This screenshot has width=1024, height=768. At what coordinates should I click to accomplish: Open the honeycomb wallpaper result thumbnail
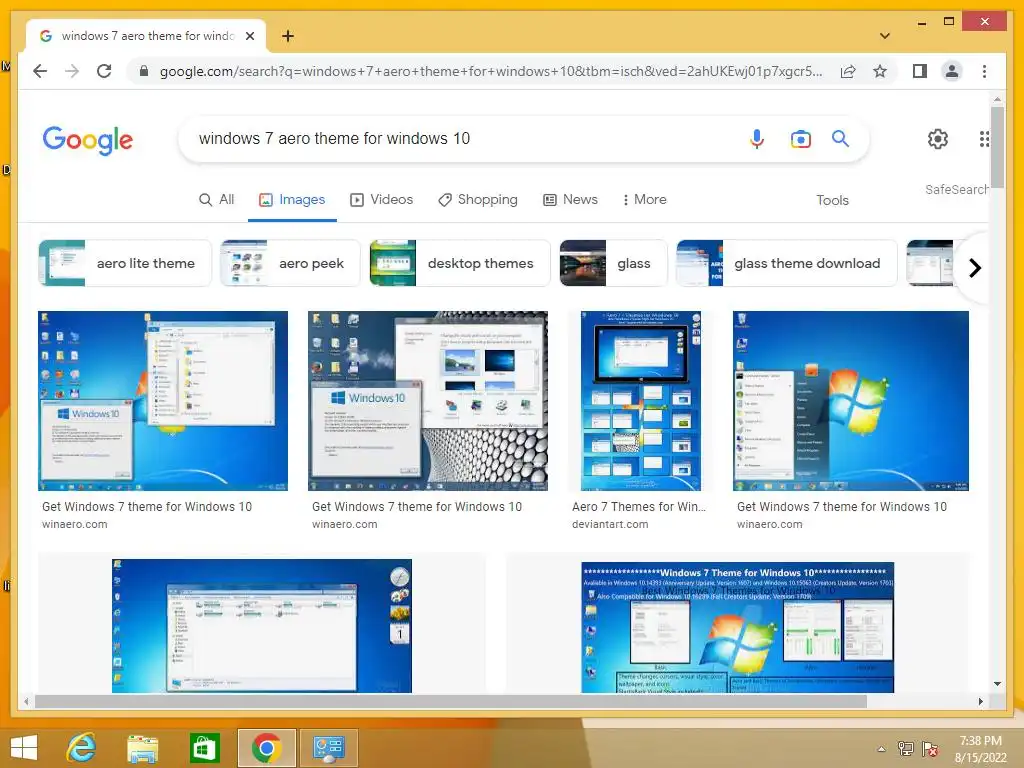click(428, 400)
